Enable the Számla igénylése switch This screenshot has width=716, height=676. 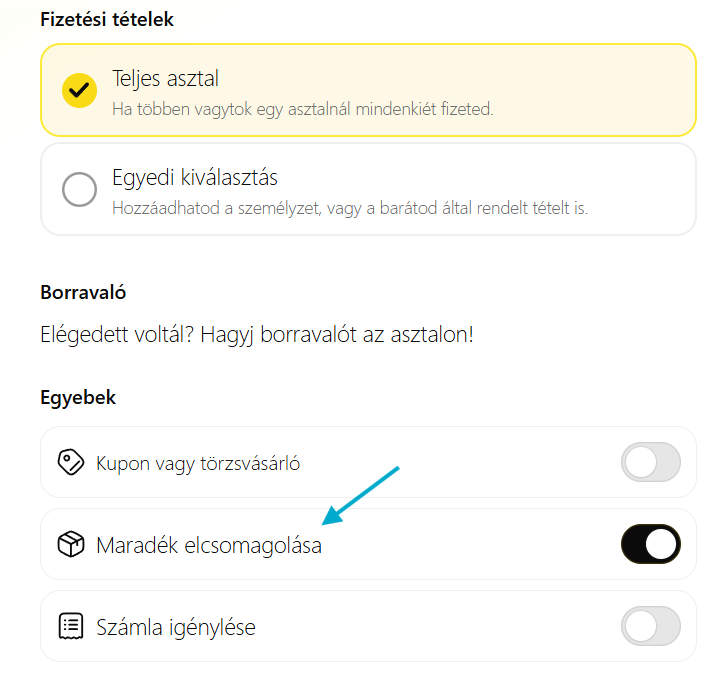650,627
